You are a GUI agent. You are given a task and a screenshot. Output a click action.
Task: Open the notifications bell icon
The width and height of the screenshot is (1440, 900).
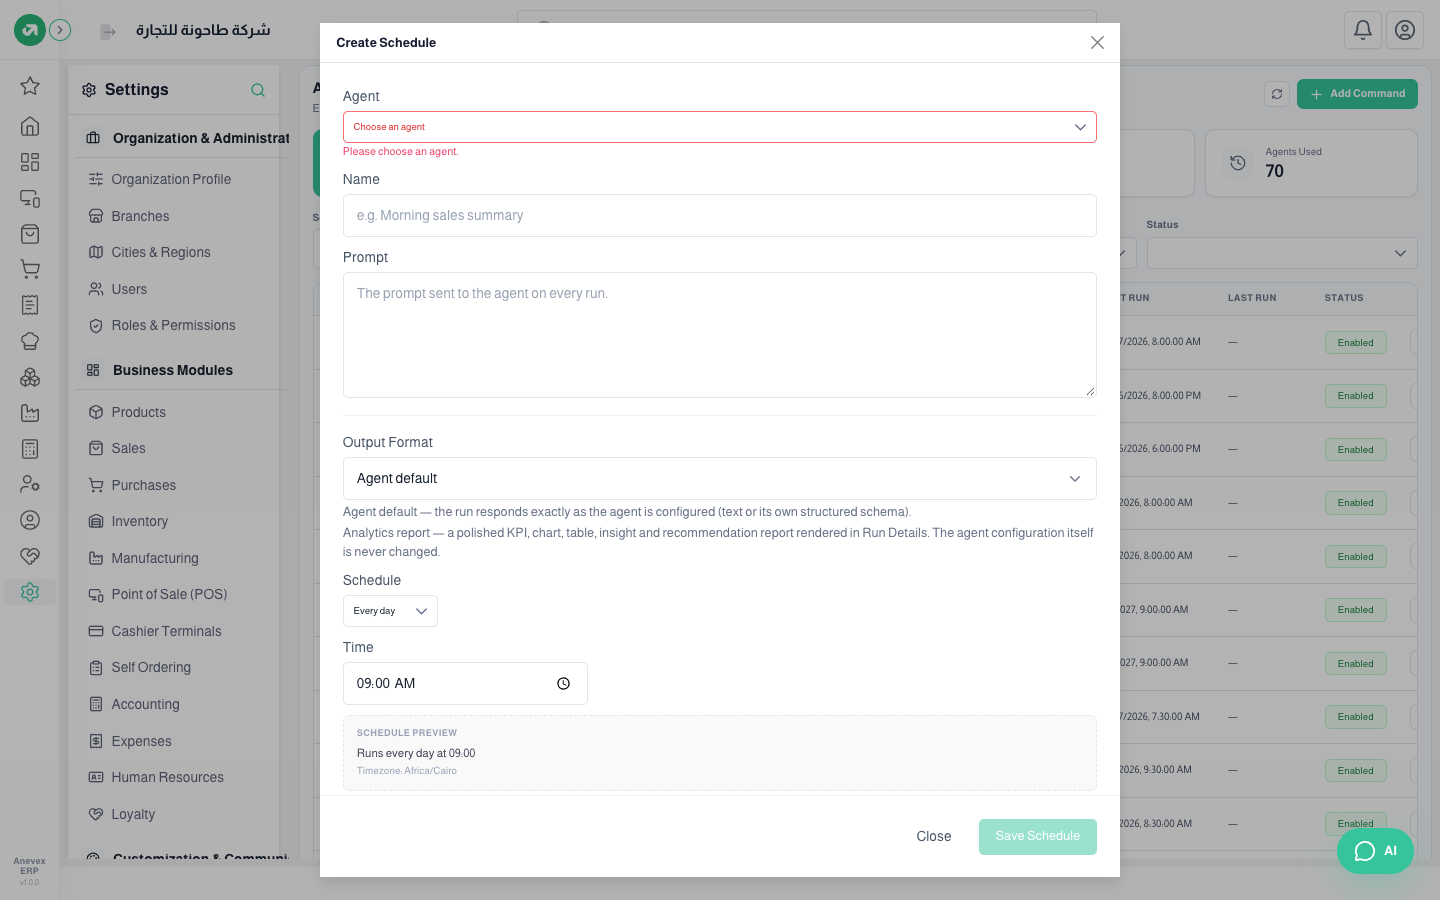tap(1363, 30)
